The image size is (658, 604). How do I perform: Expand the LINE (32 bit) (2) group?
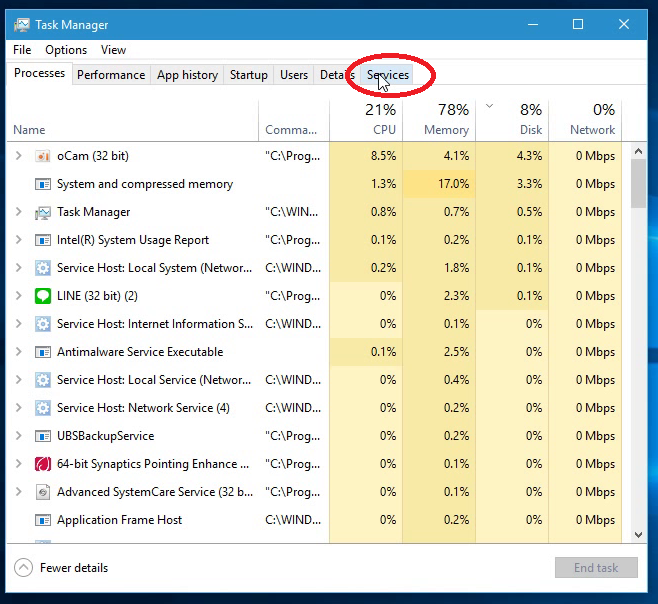[18, 295]
